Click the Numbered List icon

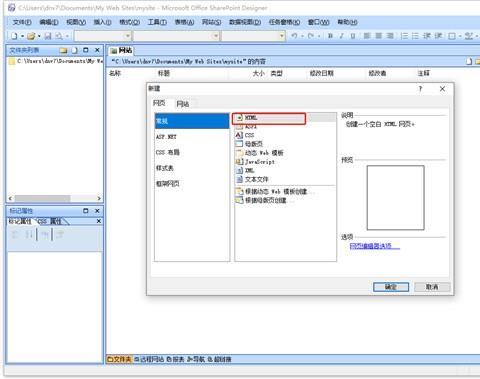(x=404, y=36)
